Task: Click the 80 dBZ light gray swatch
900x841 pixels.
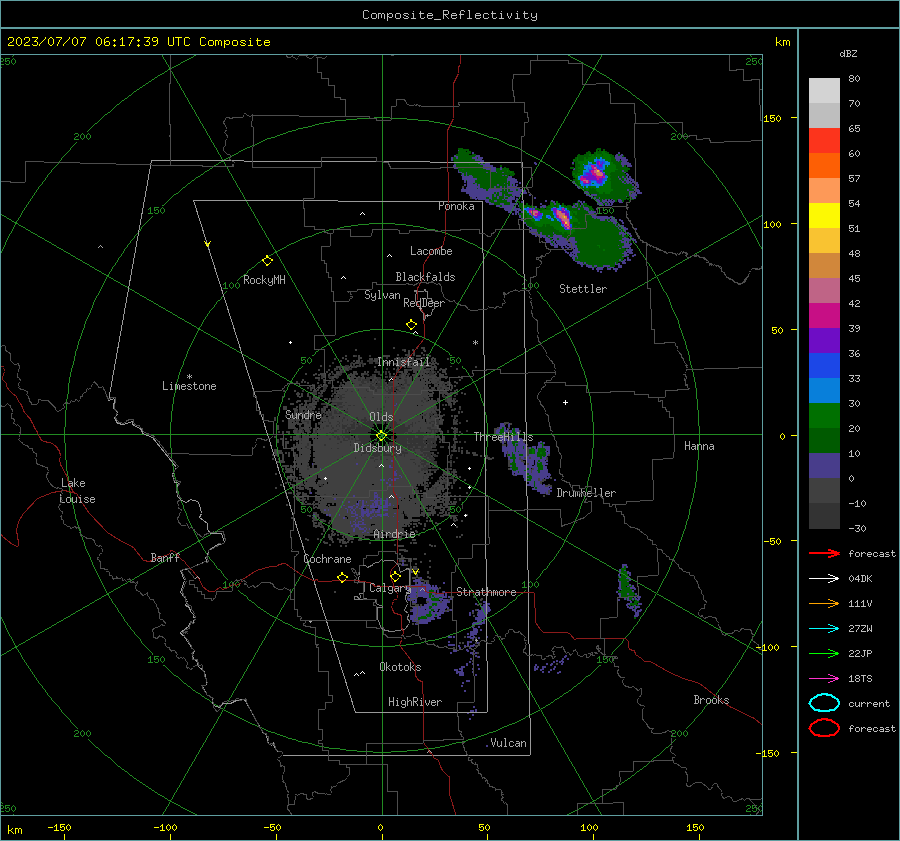Action: [x=824, y=90]
